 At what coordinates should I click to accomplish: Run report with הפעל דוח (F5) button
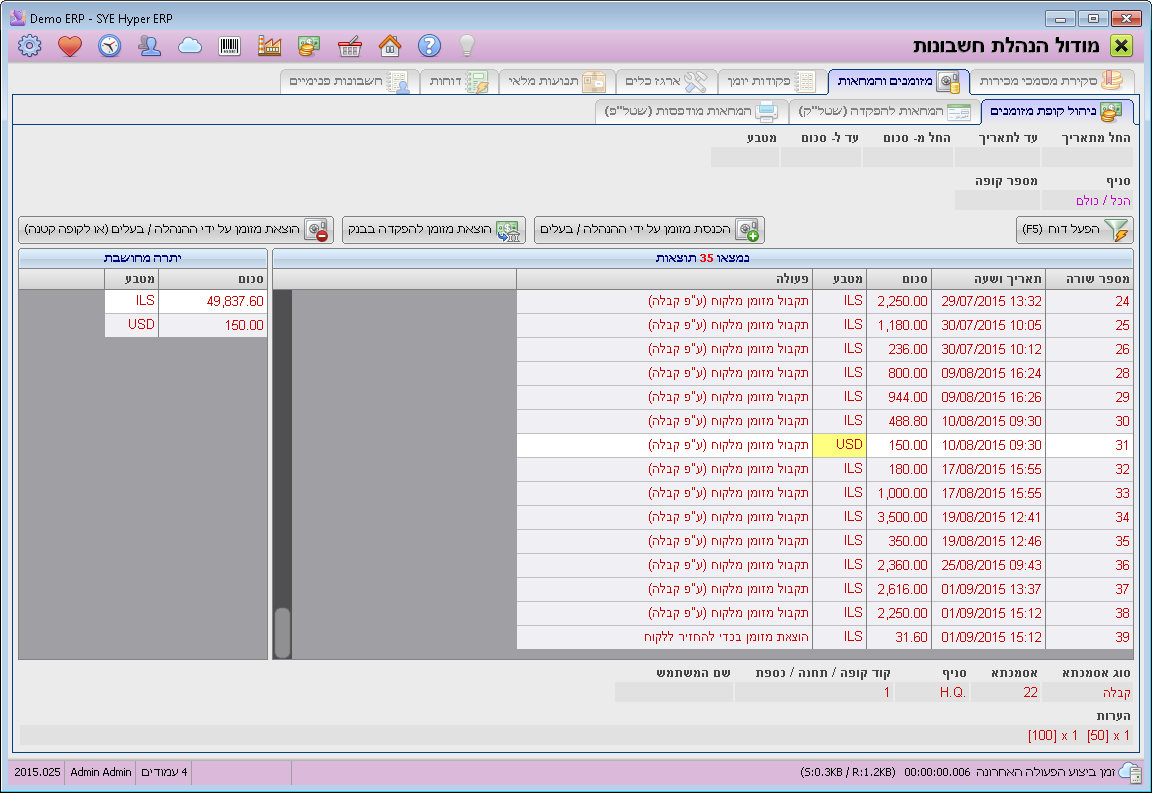point(1076,230)
